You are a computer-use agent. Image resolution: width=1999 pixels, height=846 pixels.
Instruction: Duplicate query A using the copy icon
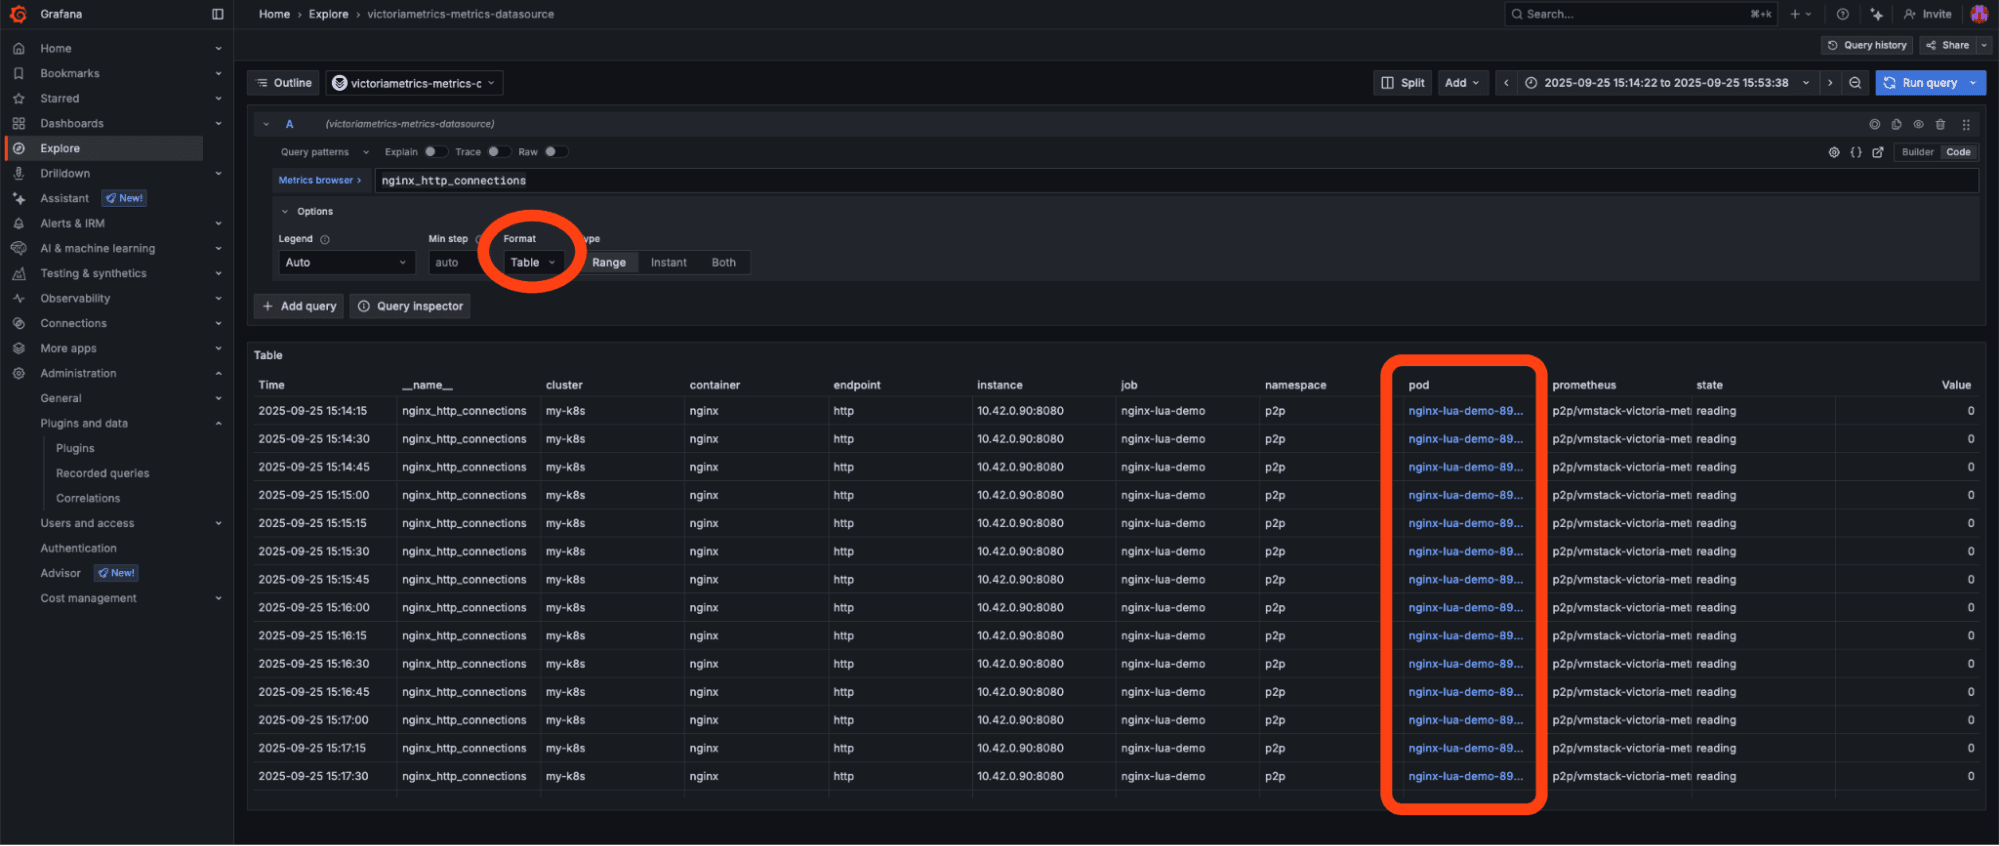[x=1896, y=124]
